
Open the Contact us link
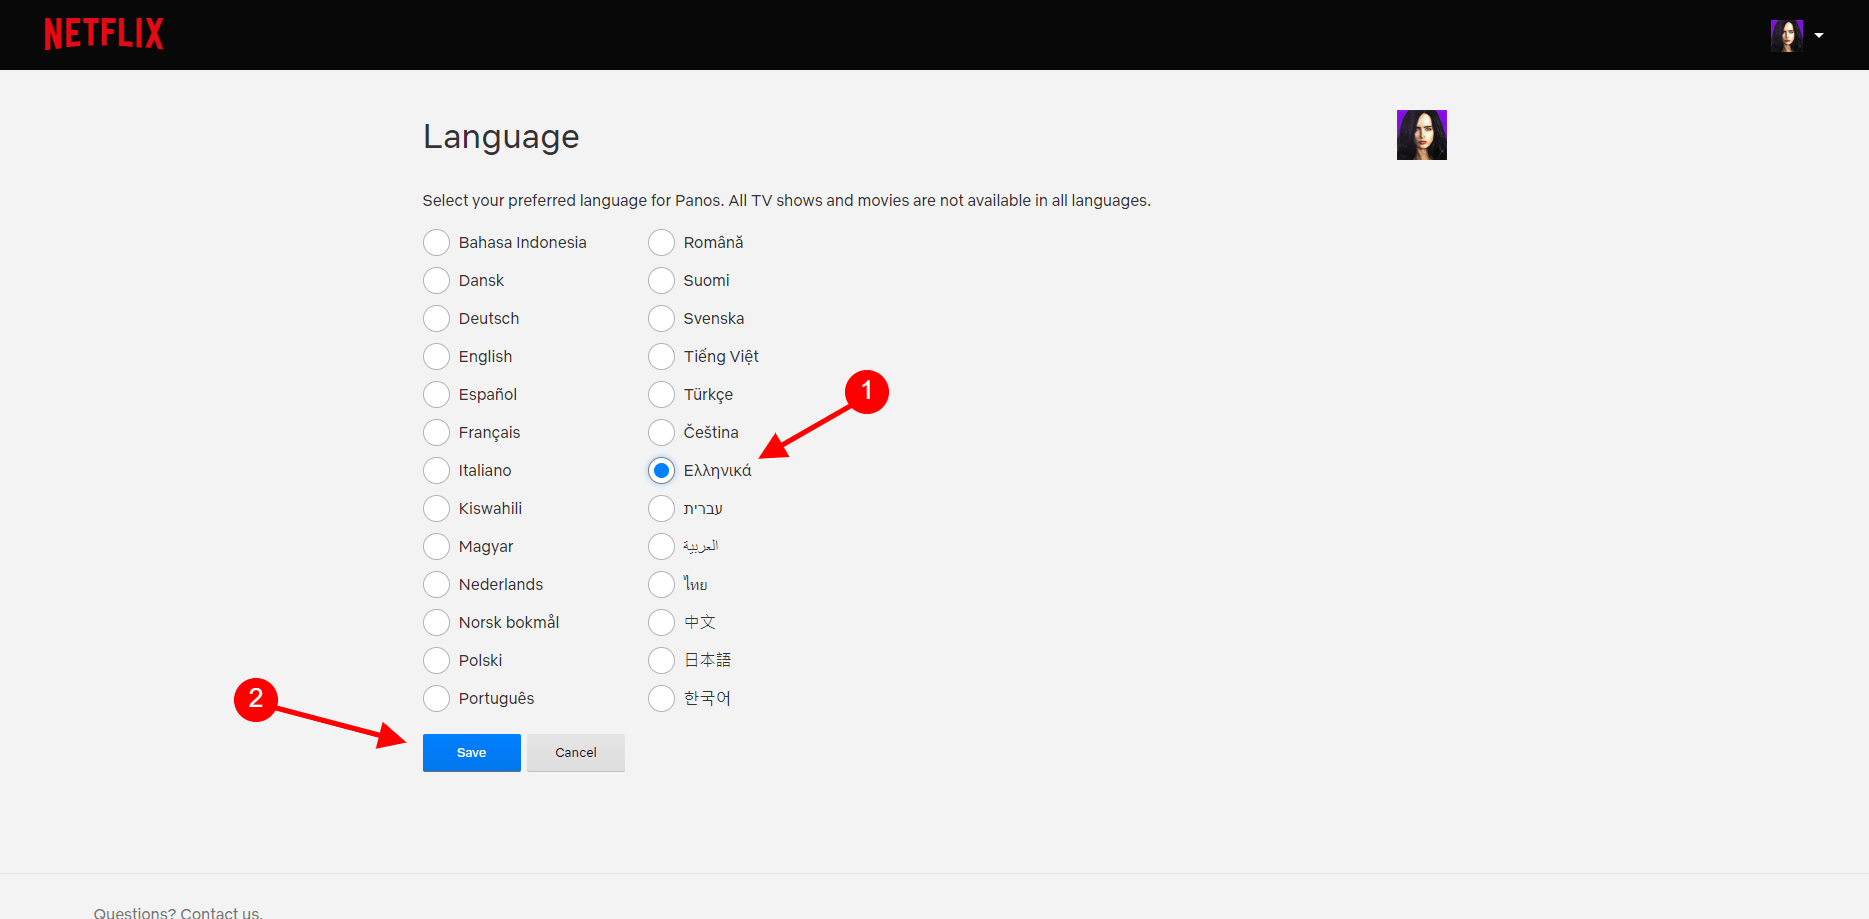coord(221,911)
